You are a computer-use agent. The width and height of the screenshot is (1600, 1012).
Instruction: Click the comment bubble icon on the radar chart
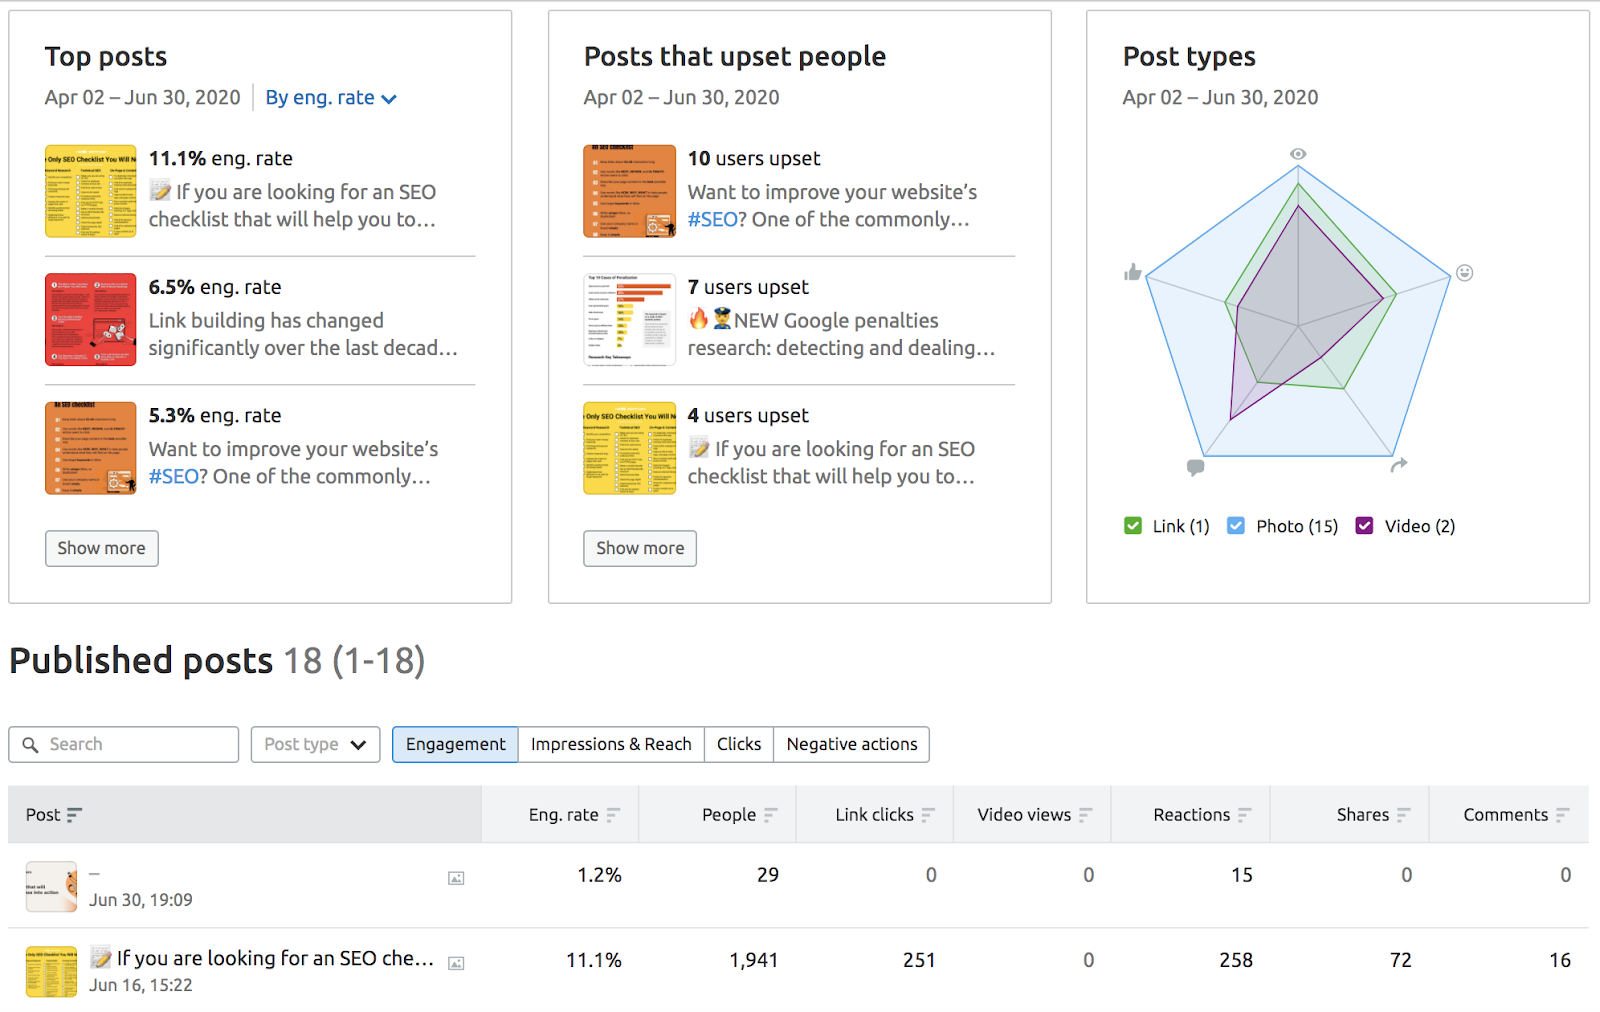point(1195,467)
